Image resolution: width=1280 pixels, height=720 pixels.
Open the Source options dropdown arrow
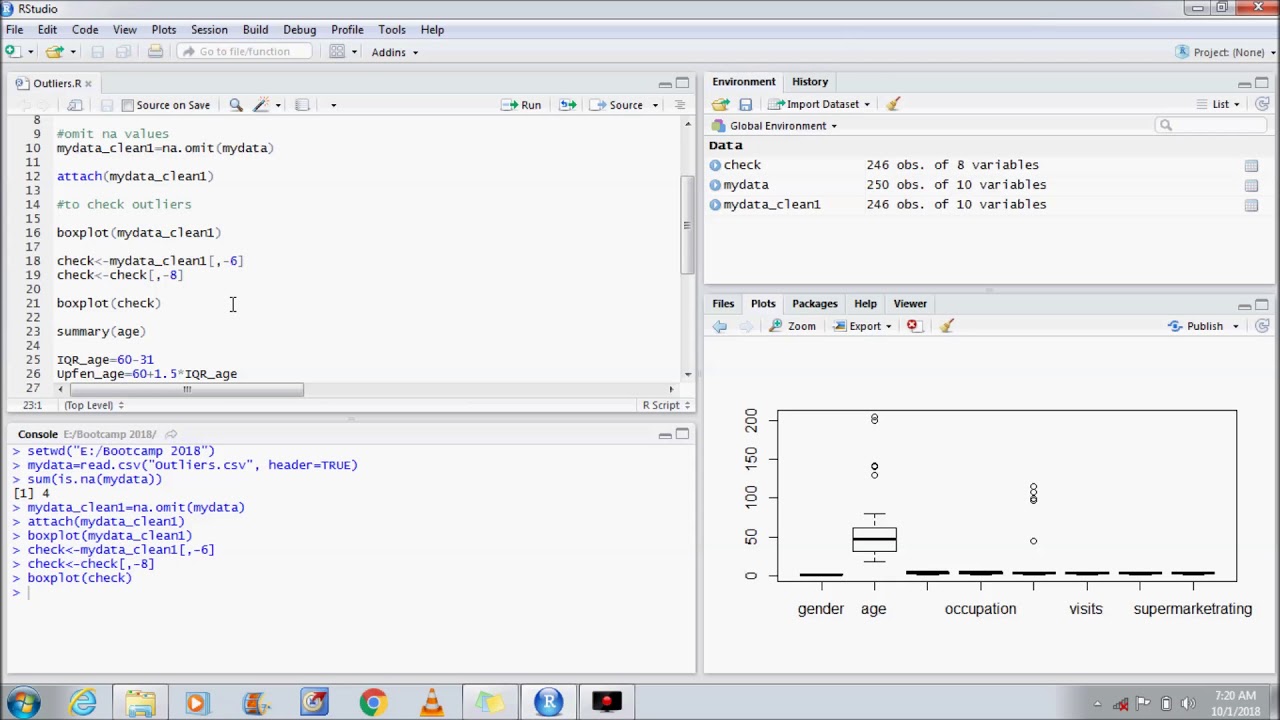coord(655,105)
